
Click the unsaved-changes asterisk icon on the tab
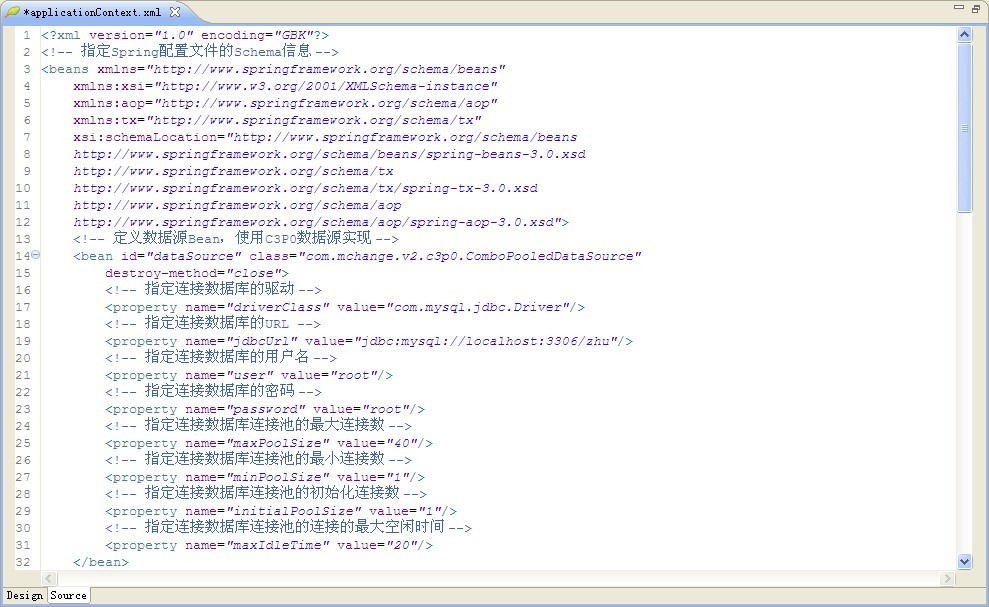(25, 12)
